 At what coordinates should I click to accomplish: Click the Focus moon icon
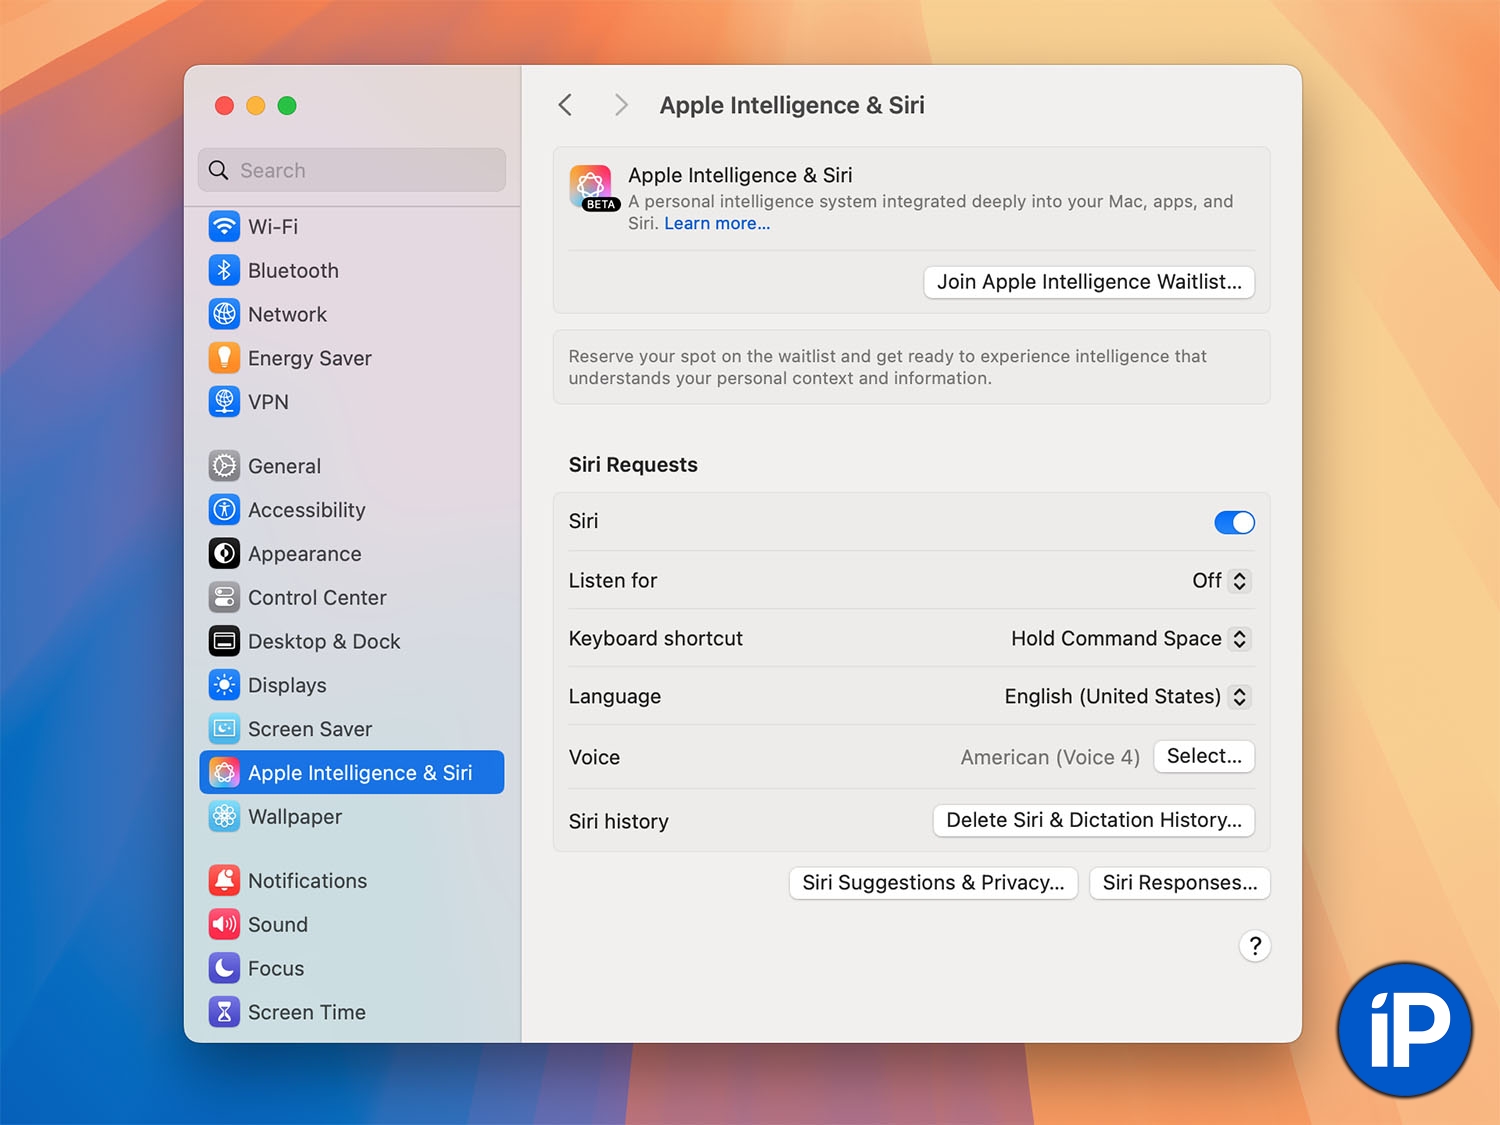(x=224, y=968)
